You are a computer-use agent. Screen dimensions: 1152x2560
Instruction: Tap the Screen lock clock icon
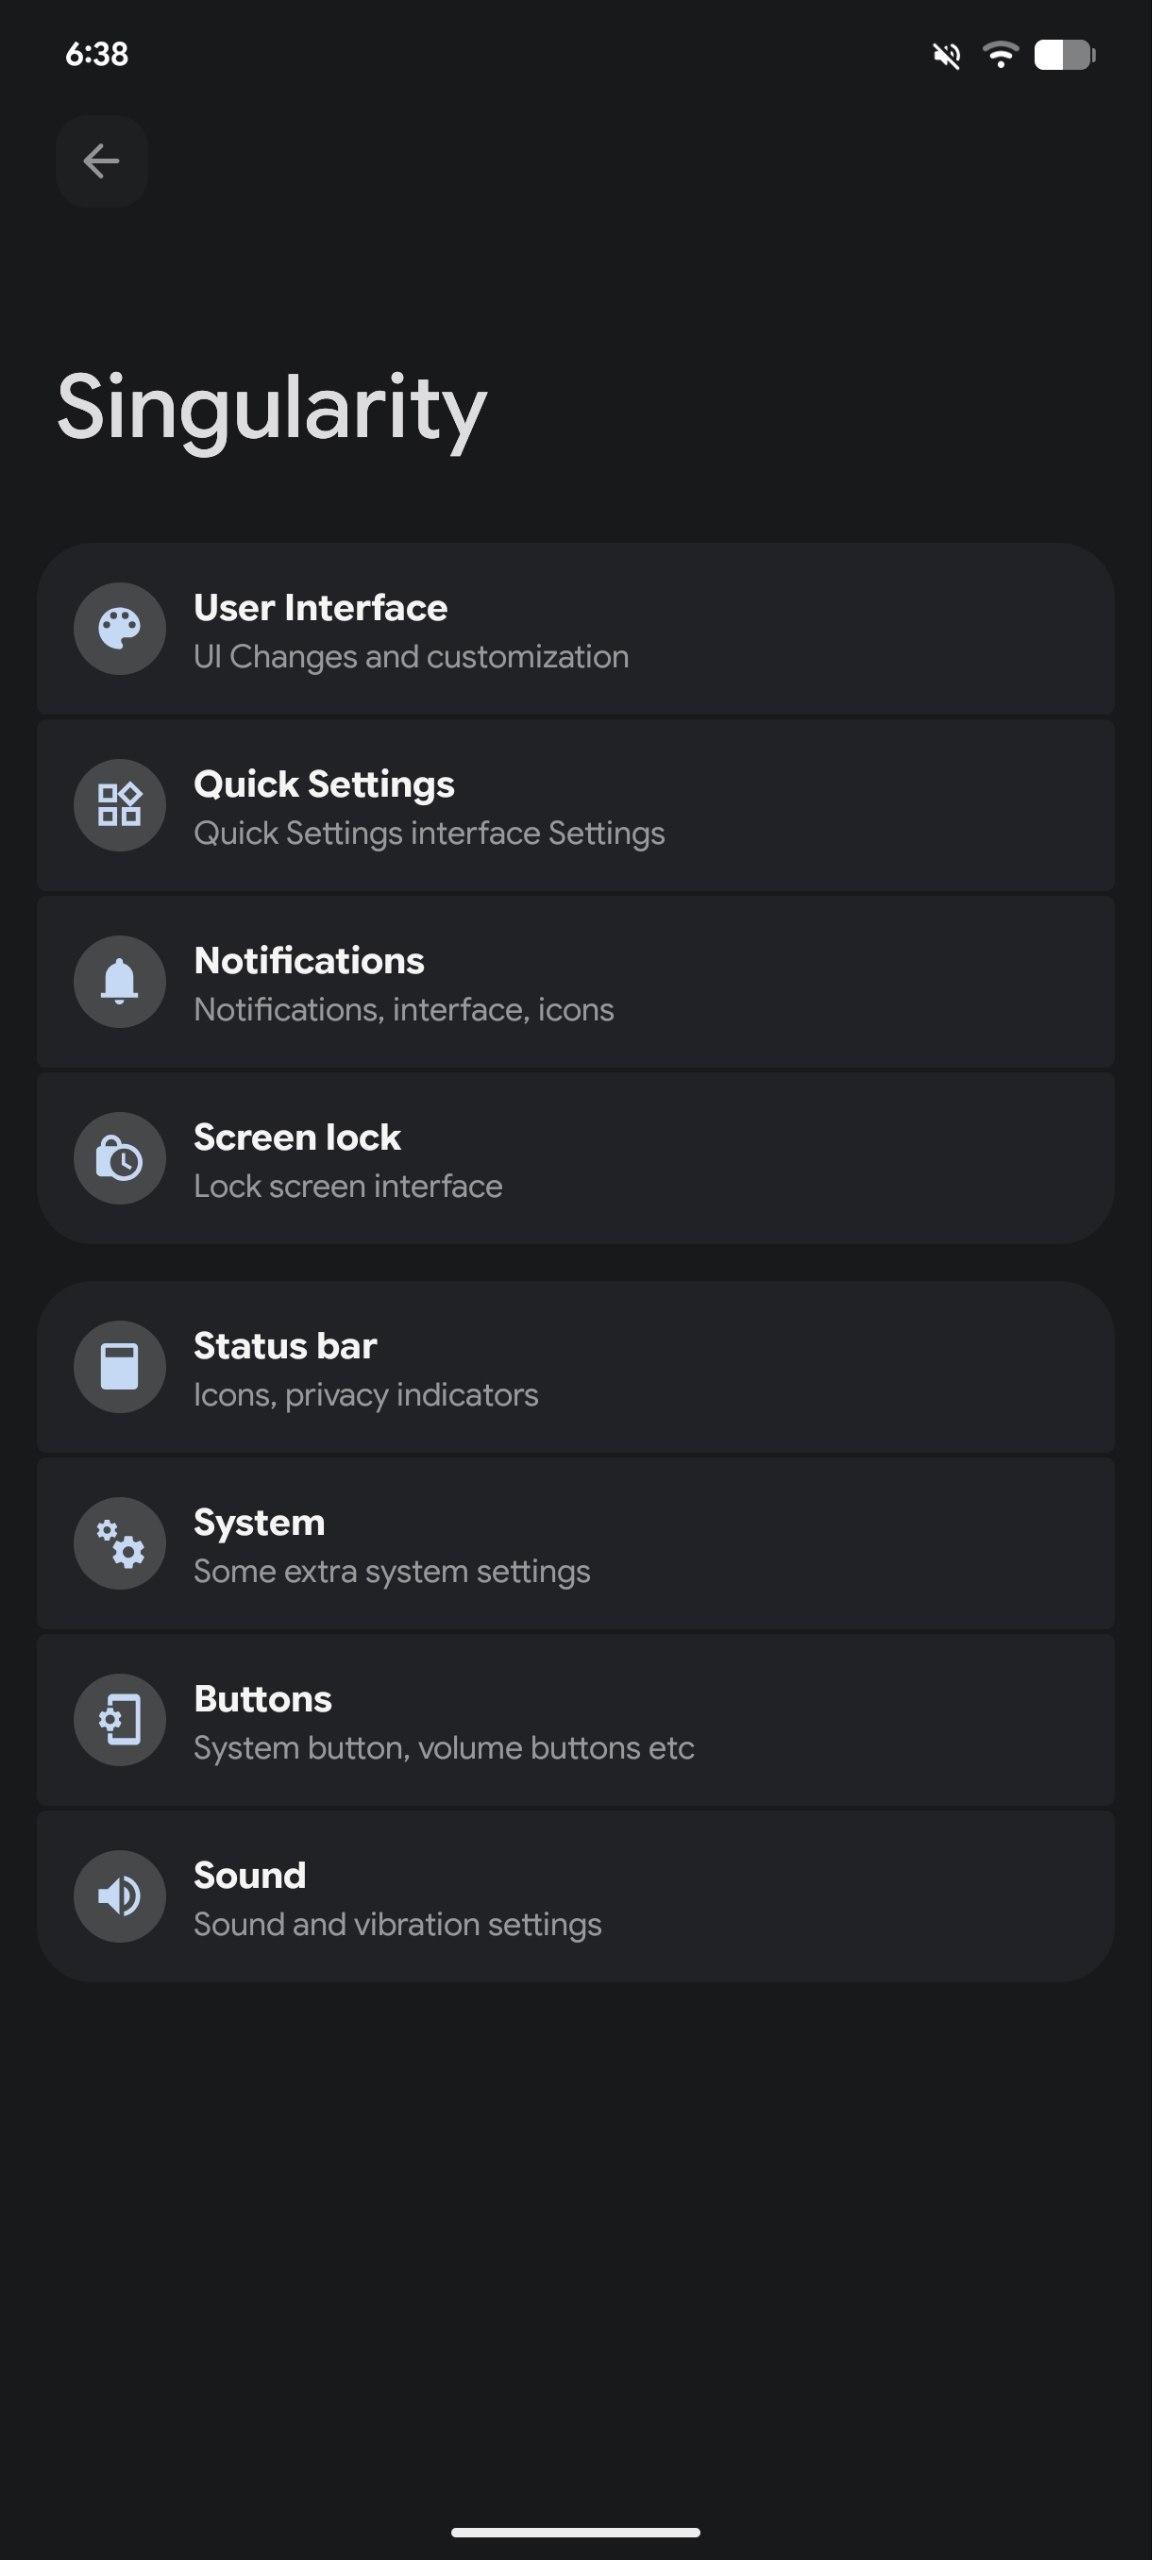[120, 1158]
